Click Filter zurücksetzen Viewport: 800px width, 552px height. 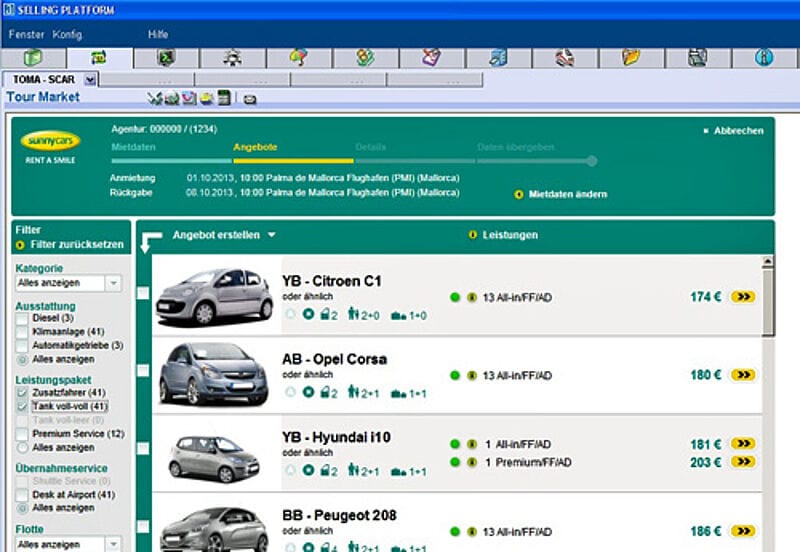(x=77, y=244)
